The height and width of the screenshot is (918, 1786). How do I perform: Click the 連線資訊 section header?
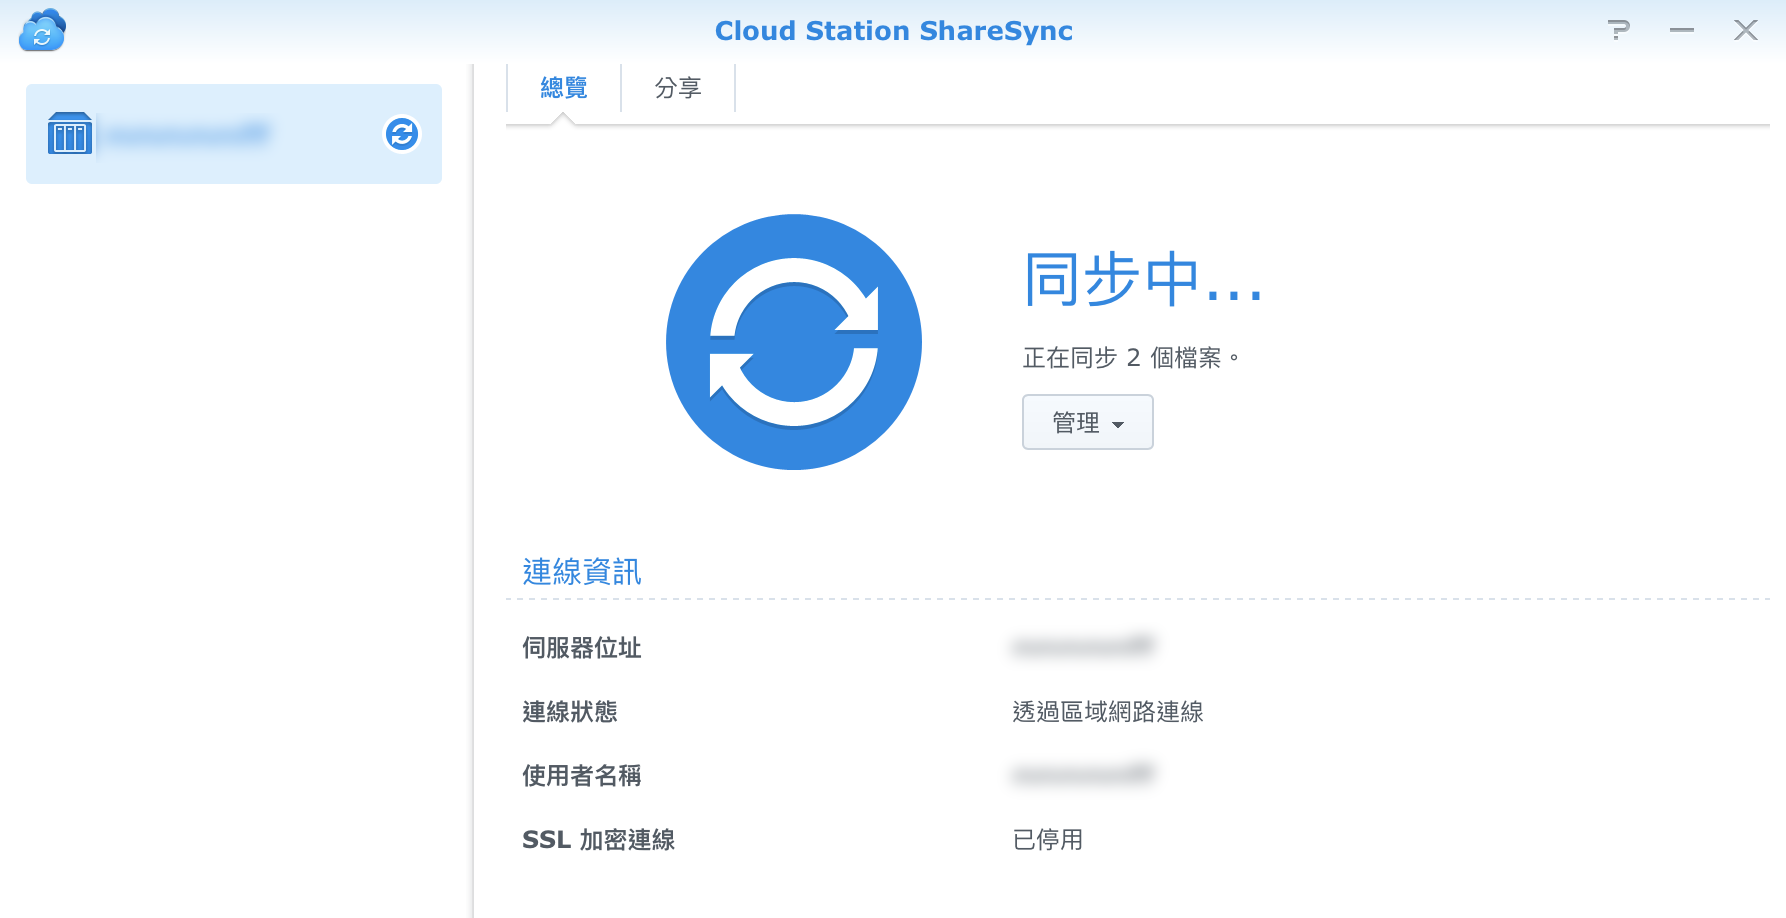click(582, 572)
